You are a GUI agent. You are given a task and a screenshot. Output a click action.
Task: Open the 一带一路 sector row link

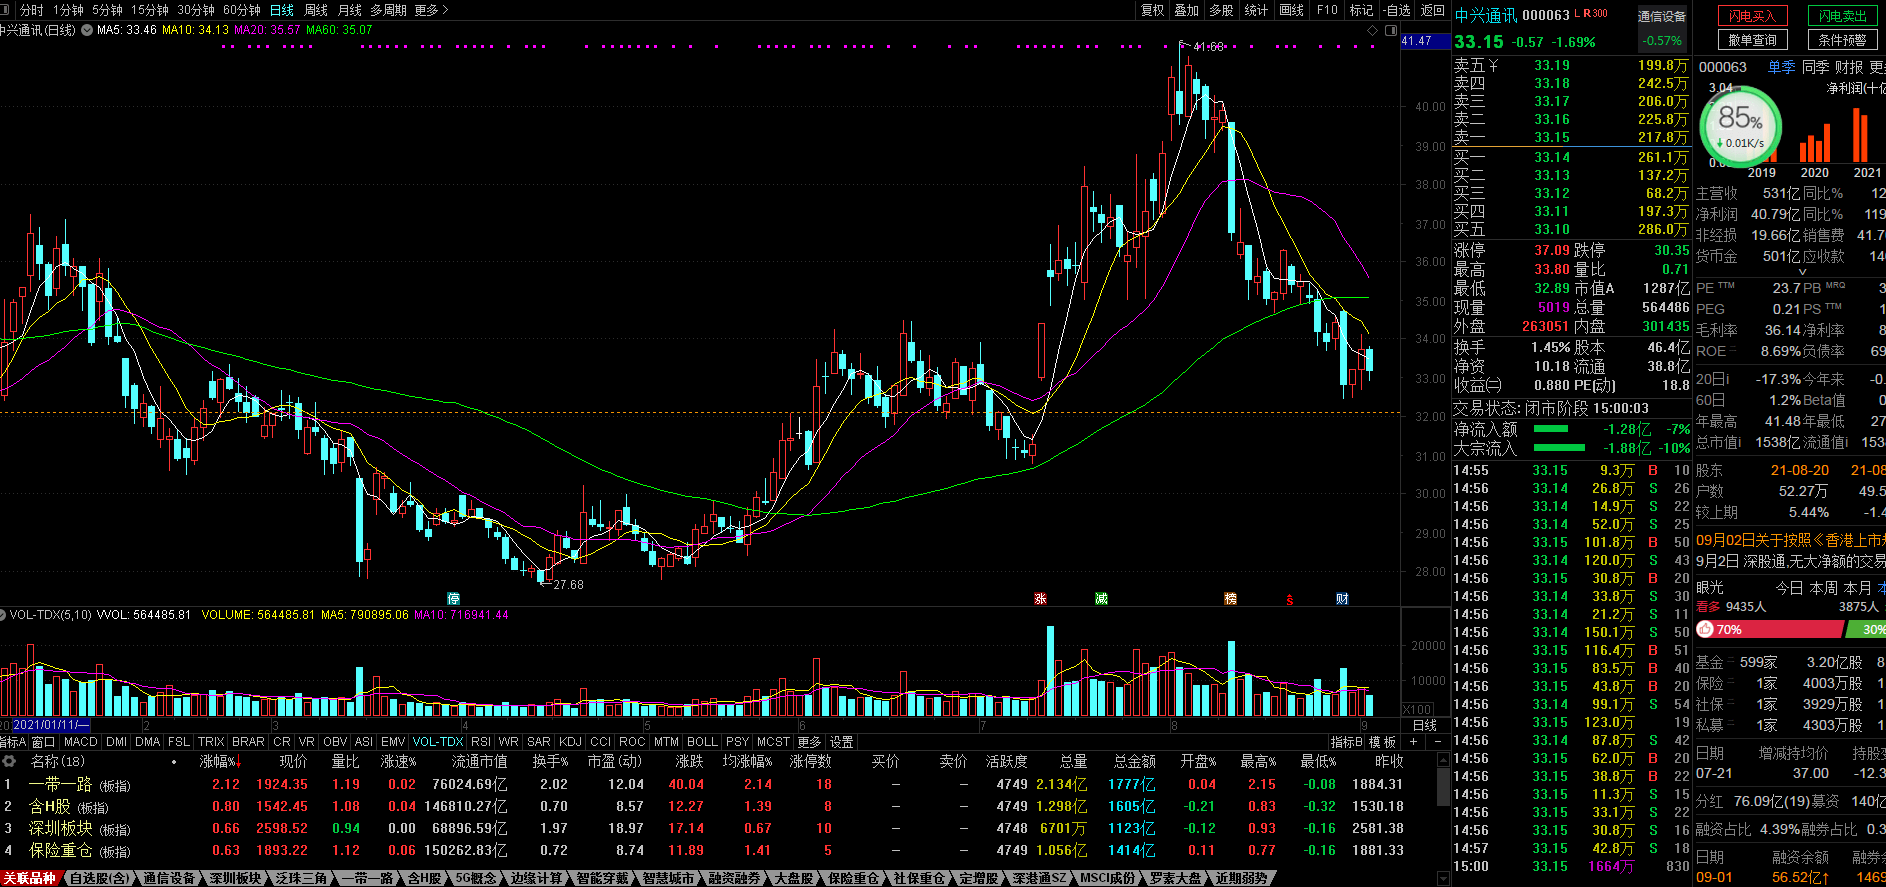60,784
